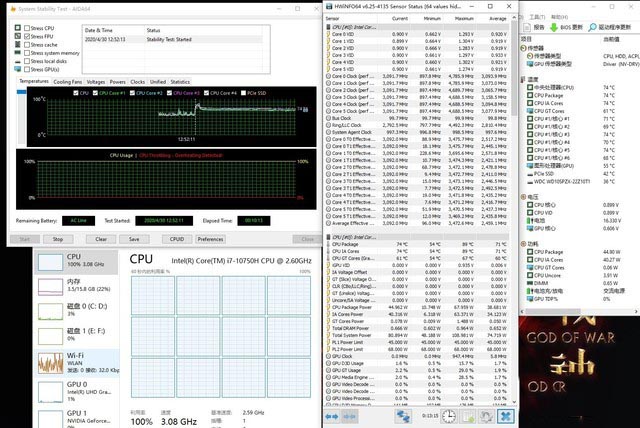Click AIDA64 flame icon in title bar

pyautogui.click(x=13, y=9)
